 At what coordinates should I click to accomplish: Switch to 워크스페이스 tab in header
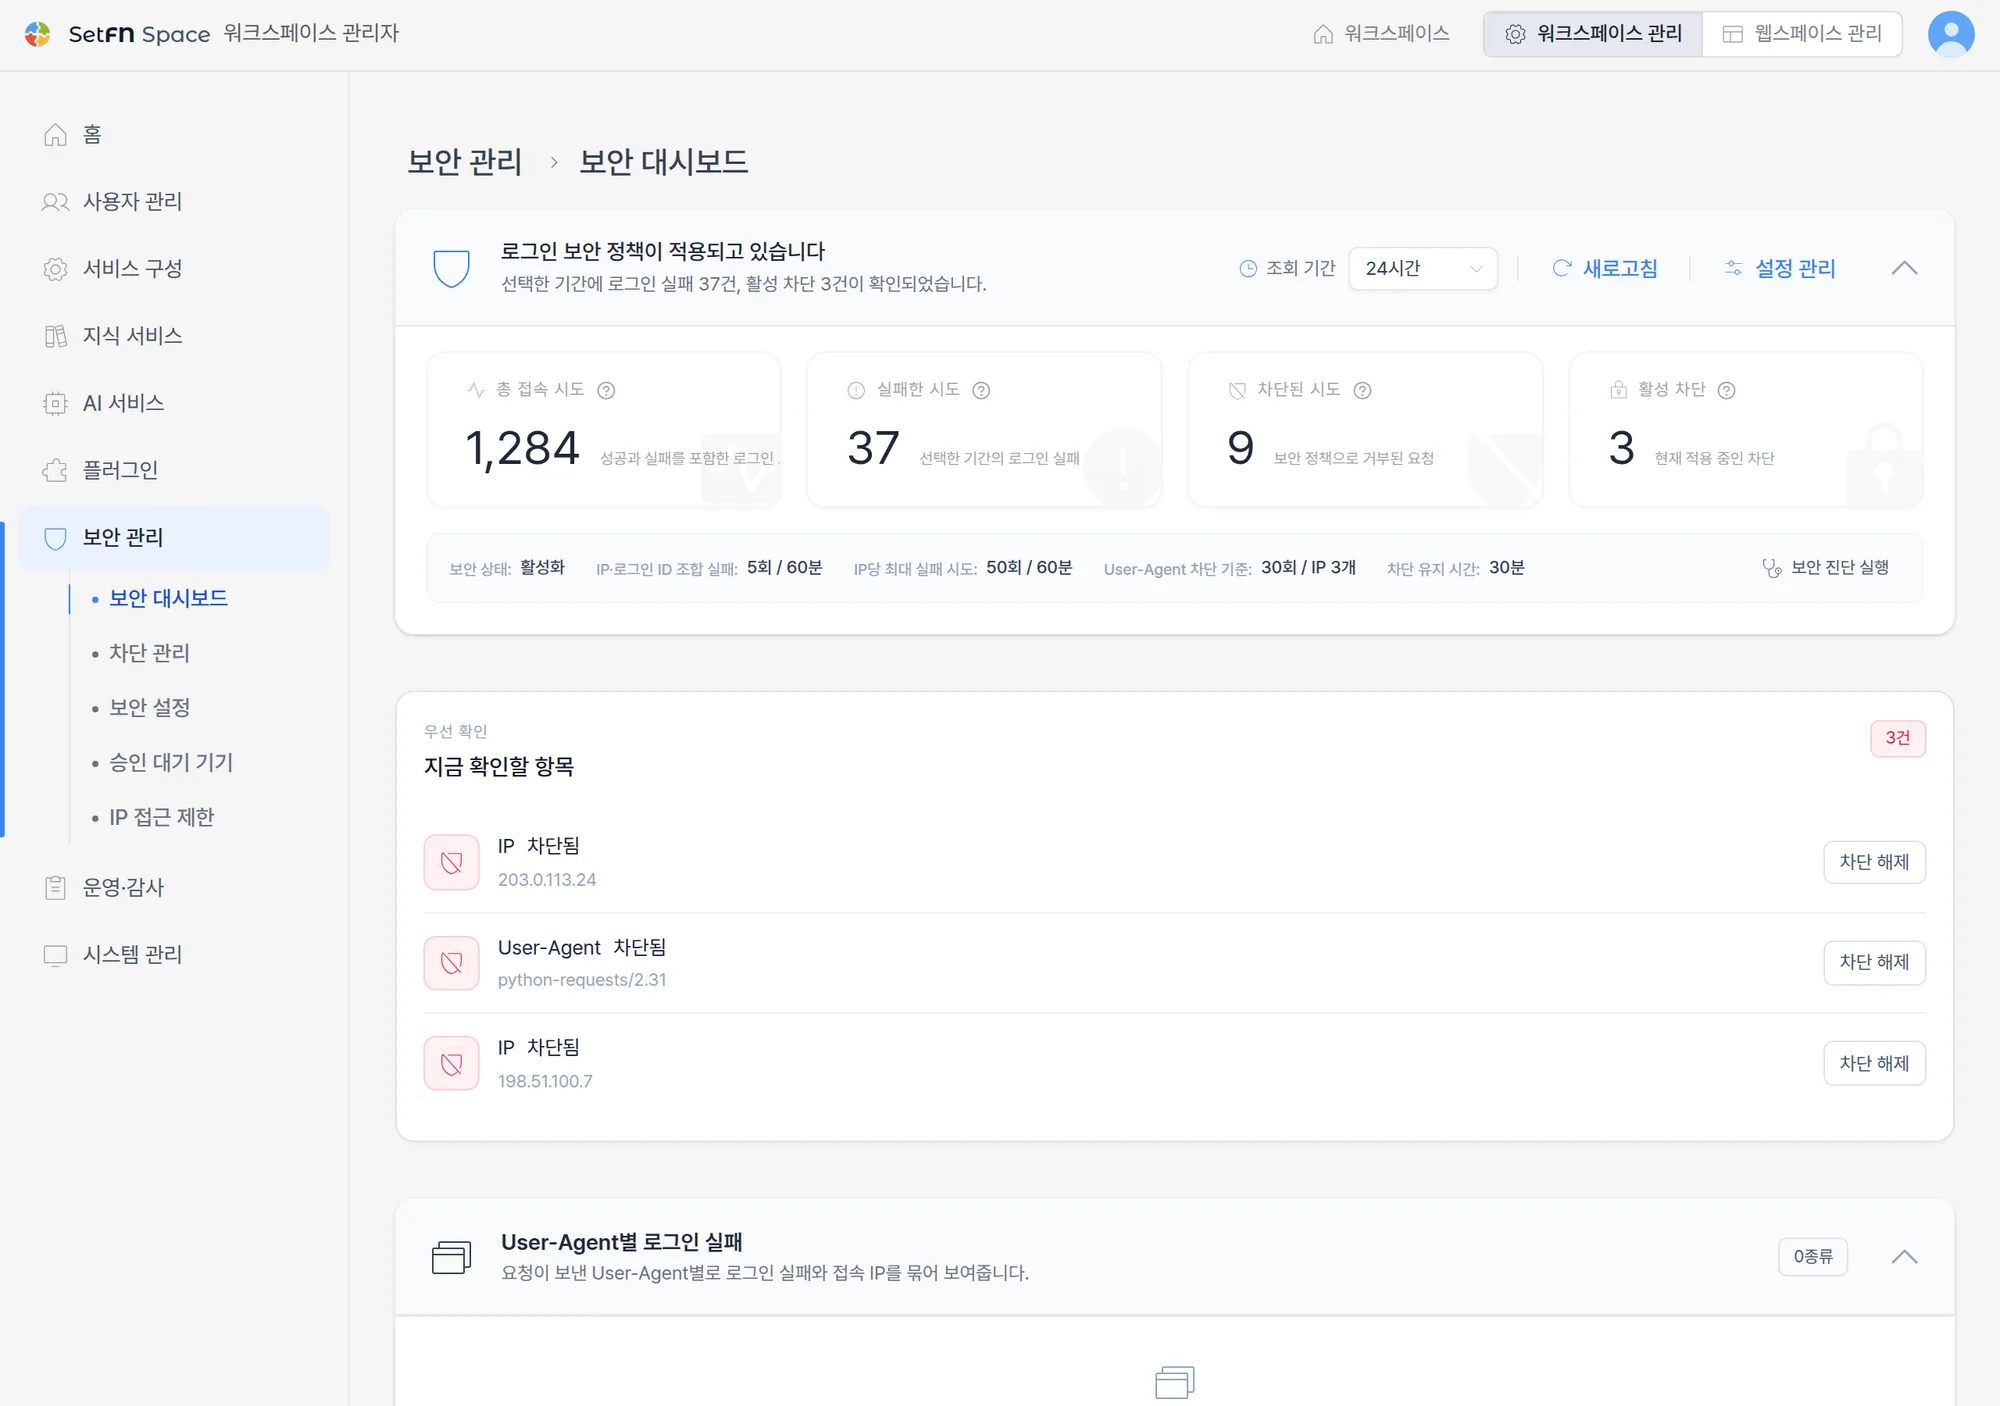tap(1383, 34)
